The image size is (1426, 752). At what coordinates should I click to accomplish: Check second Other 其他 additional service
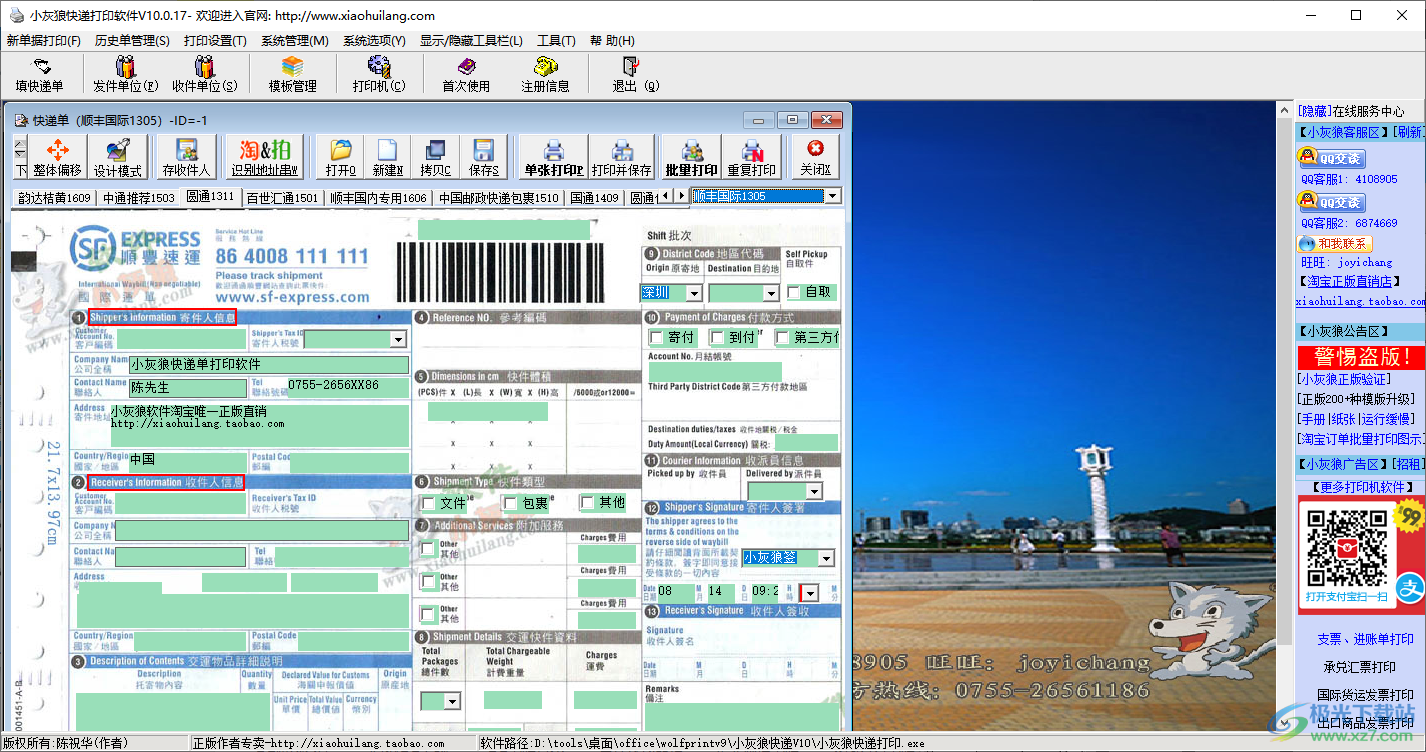pyautogui.click(x=428, y=582)
